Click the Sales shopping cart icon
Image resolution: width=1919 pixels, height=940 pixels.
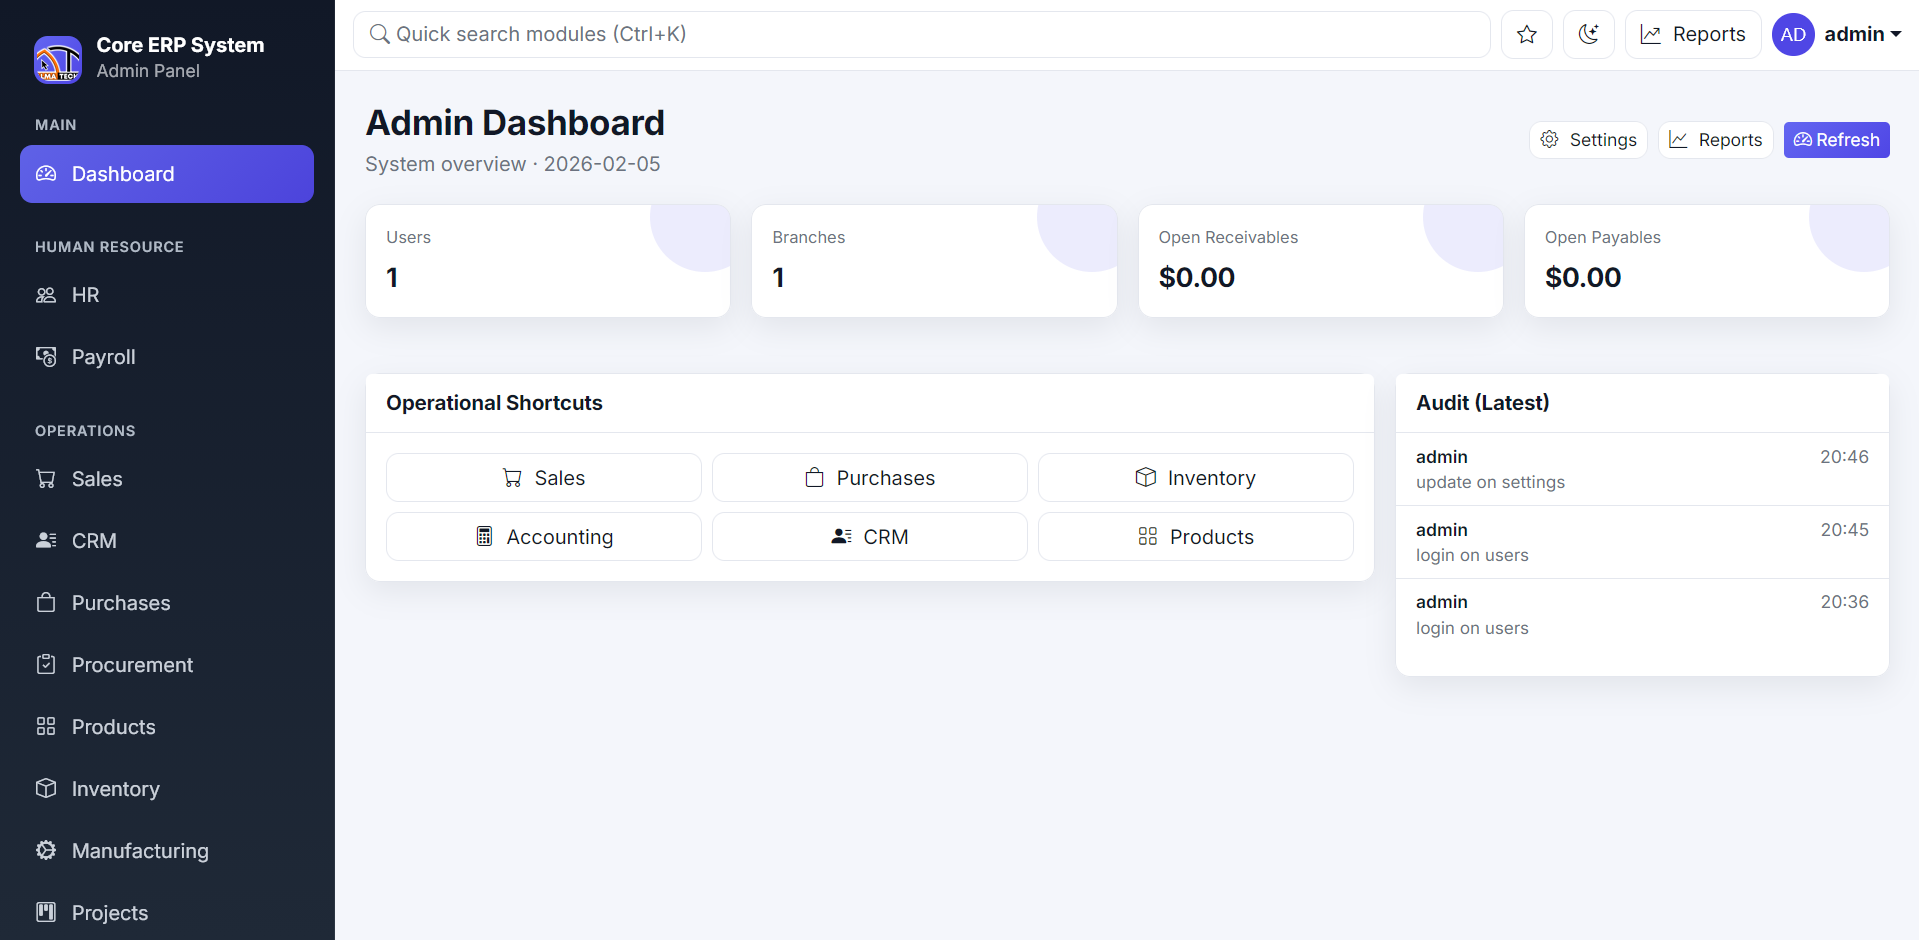tap(45, 479)
